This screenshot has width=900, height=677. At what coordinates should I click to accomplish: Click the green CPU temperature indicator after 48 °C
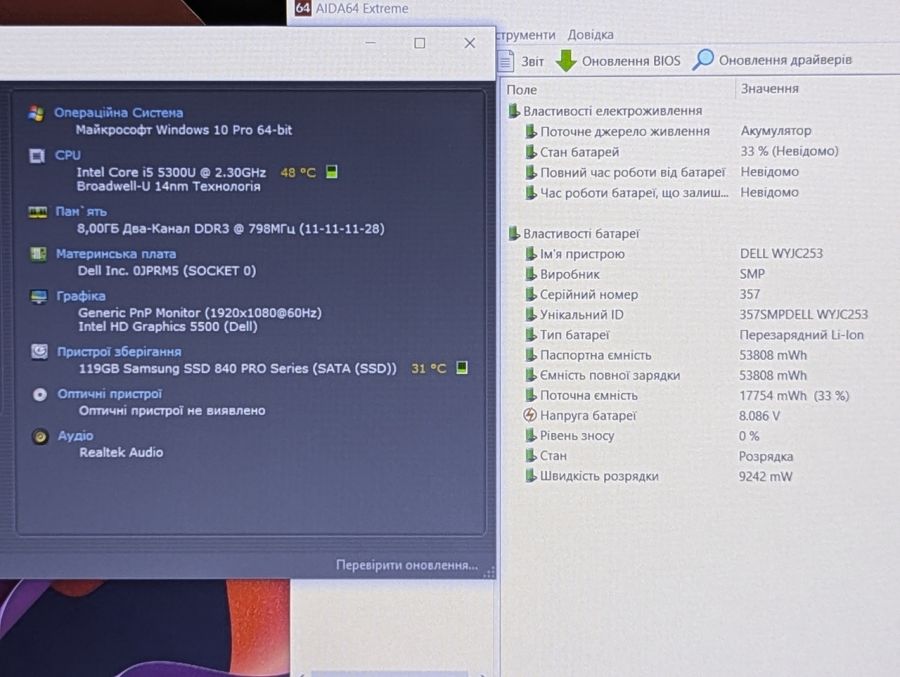[331, 172]
